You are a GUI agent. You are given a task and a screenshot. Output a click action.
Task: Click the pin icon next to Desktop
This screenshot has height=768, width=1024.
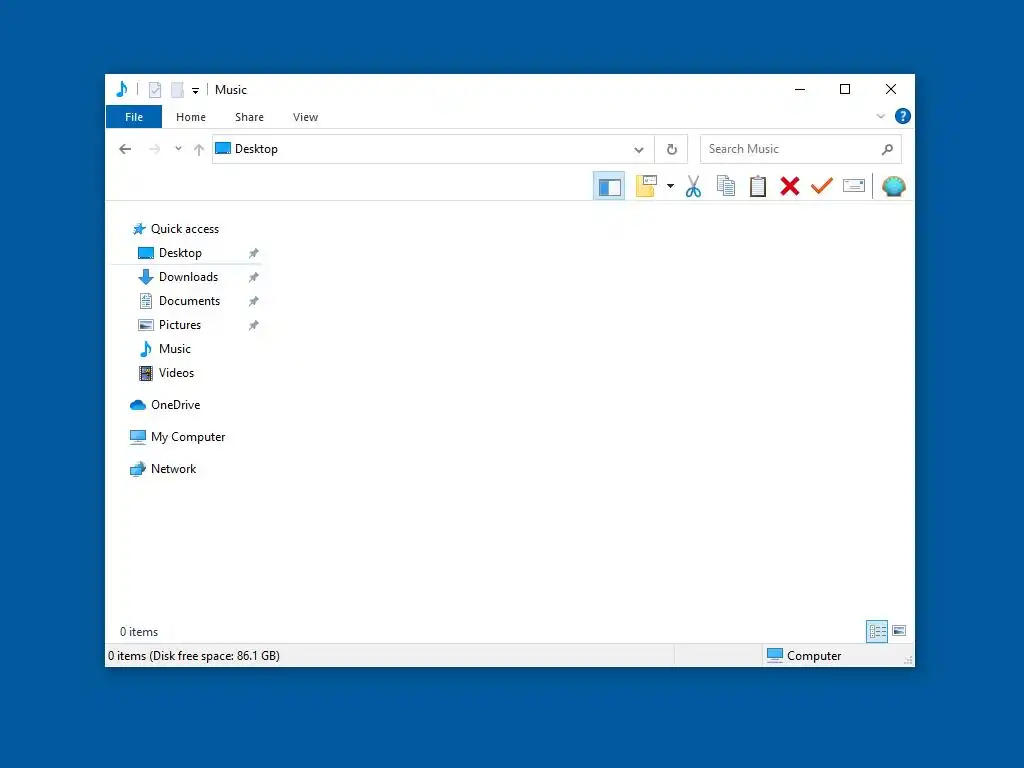click(253, 253)
